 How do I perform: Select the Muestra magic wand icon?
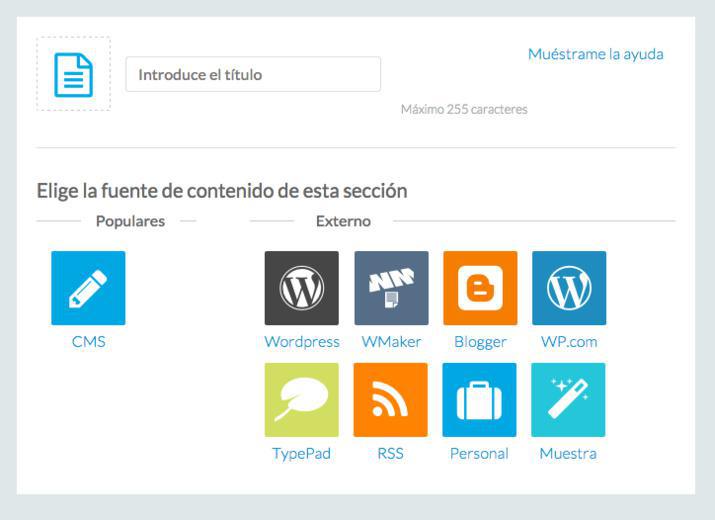click(x=568, y=400)
